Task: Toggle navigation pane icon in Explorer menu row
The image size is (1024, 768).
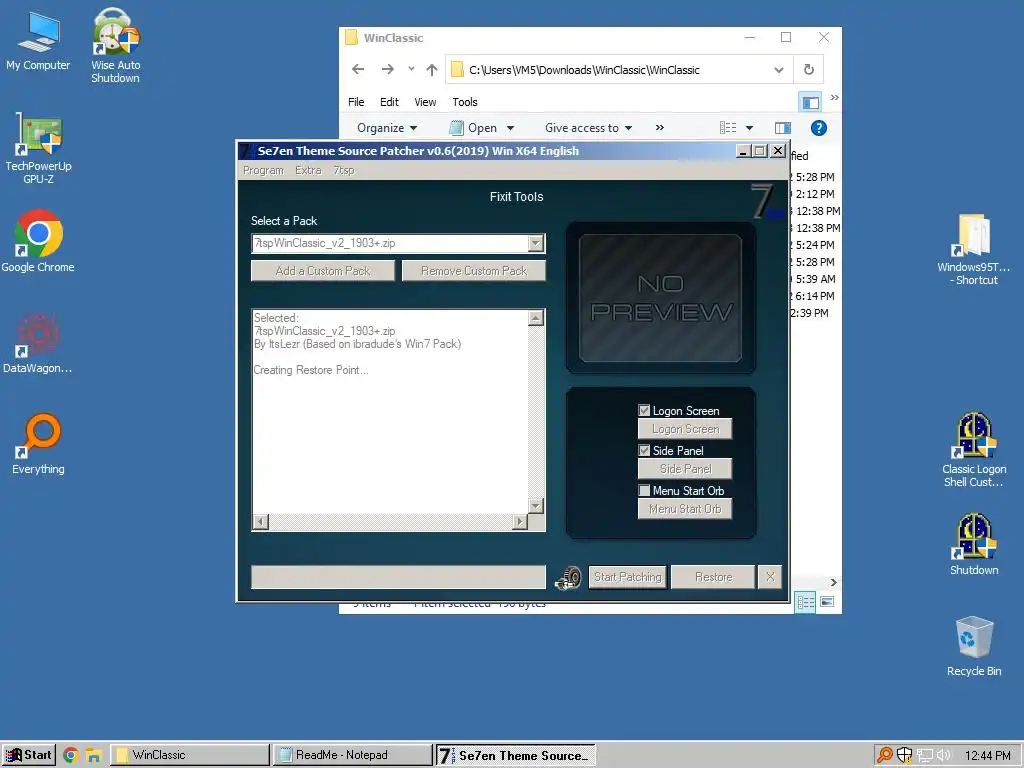Action: [x=810, y=103]
